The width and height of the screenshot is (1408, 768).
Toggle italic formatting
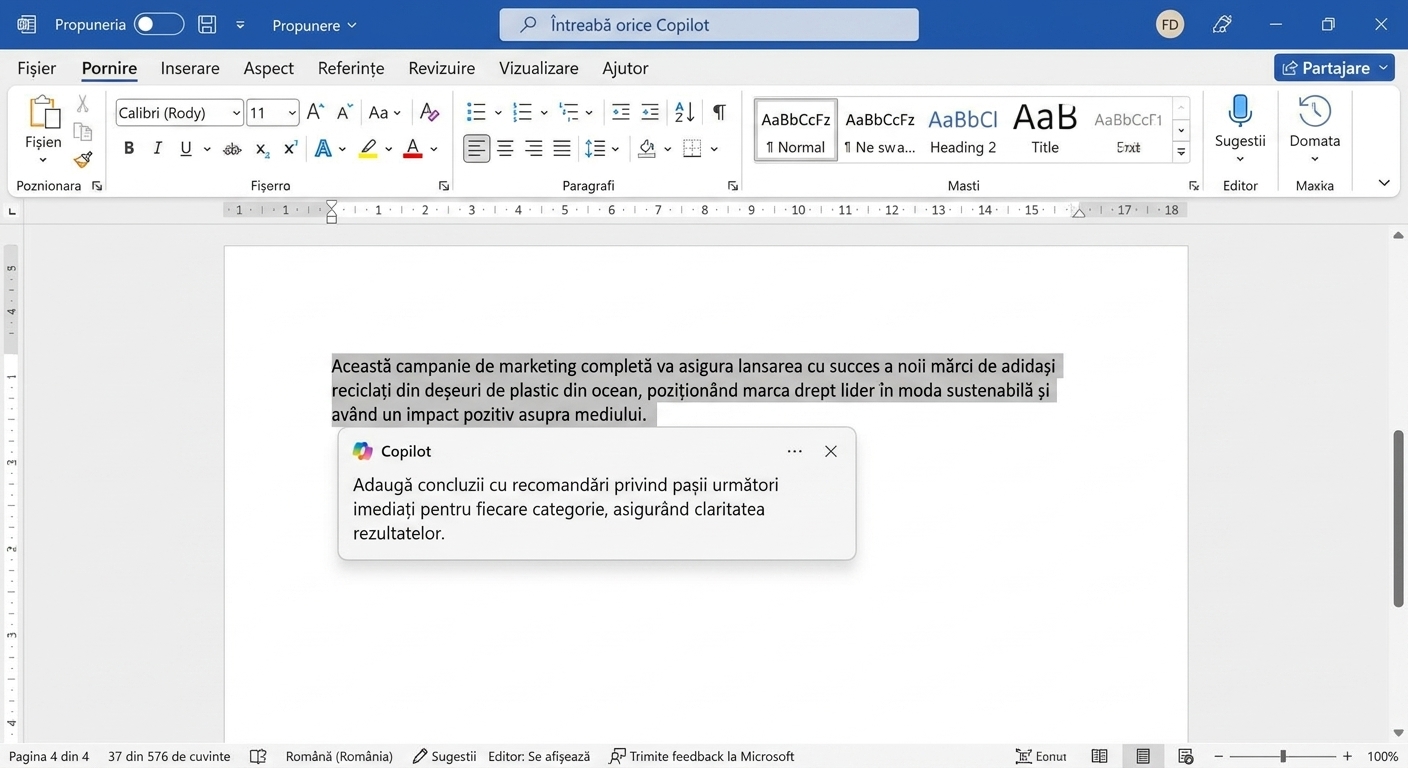pos(157,149)
